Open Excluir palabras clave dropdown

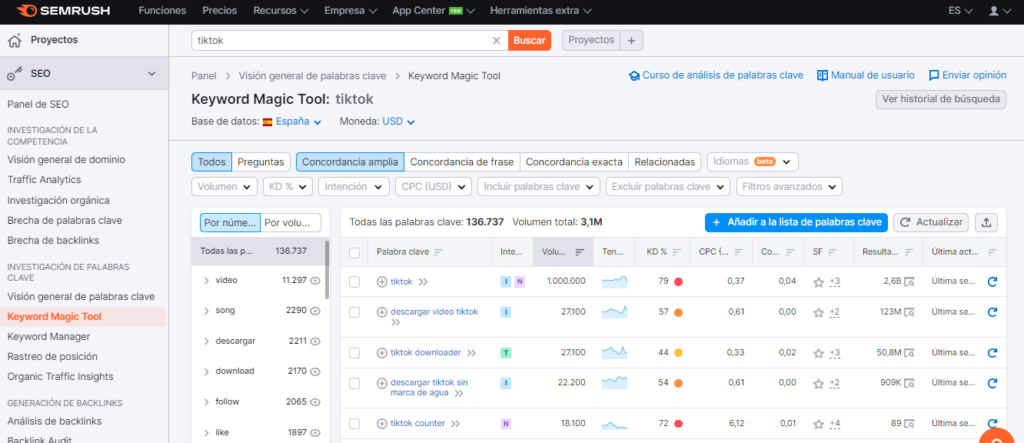tap(667, 187)
